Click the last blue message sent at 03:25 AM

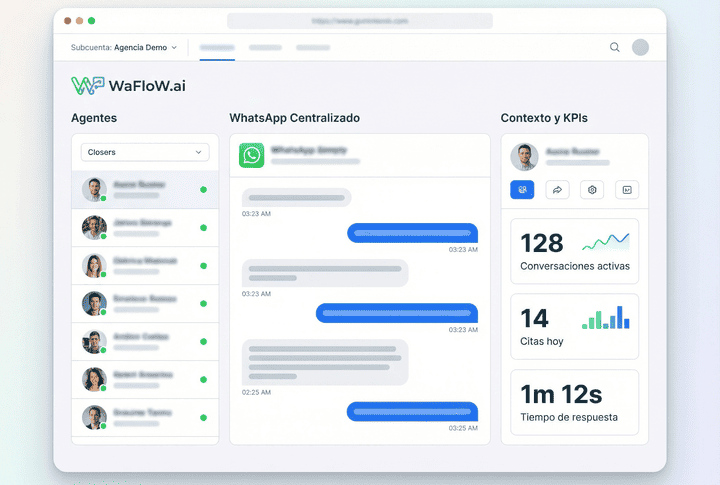click(412, 411)
